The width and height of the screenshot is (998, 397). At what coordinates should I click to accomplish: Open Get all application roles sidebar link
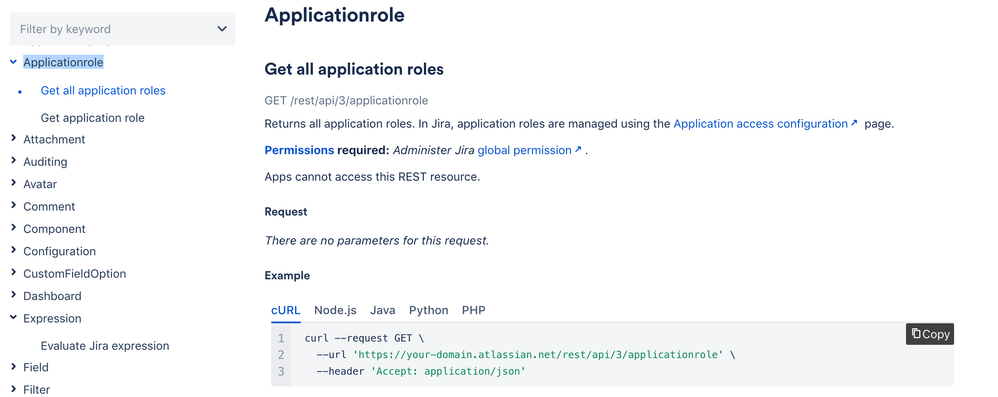point(103,90)
